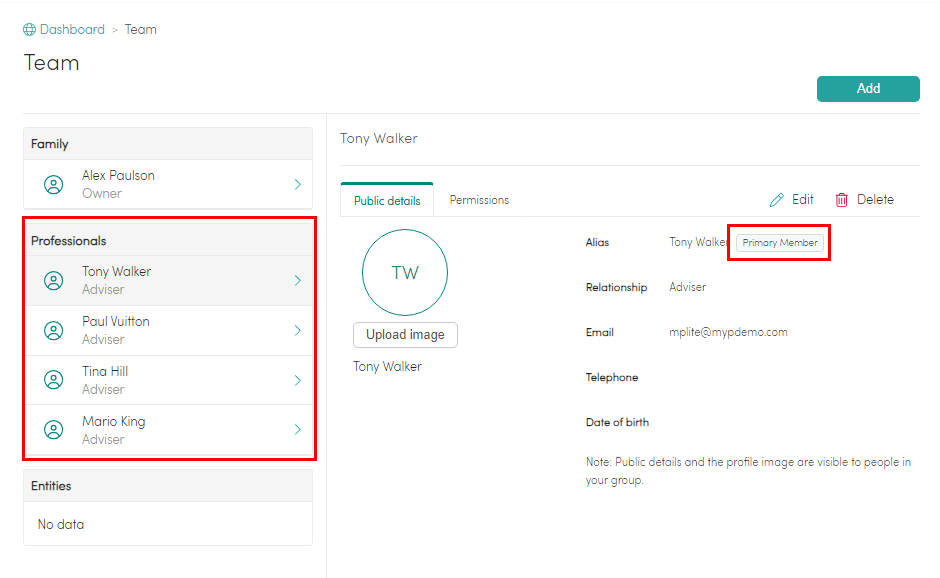
Task: Switch to the Permissions tab
Action: point(479,200)
